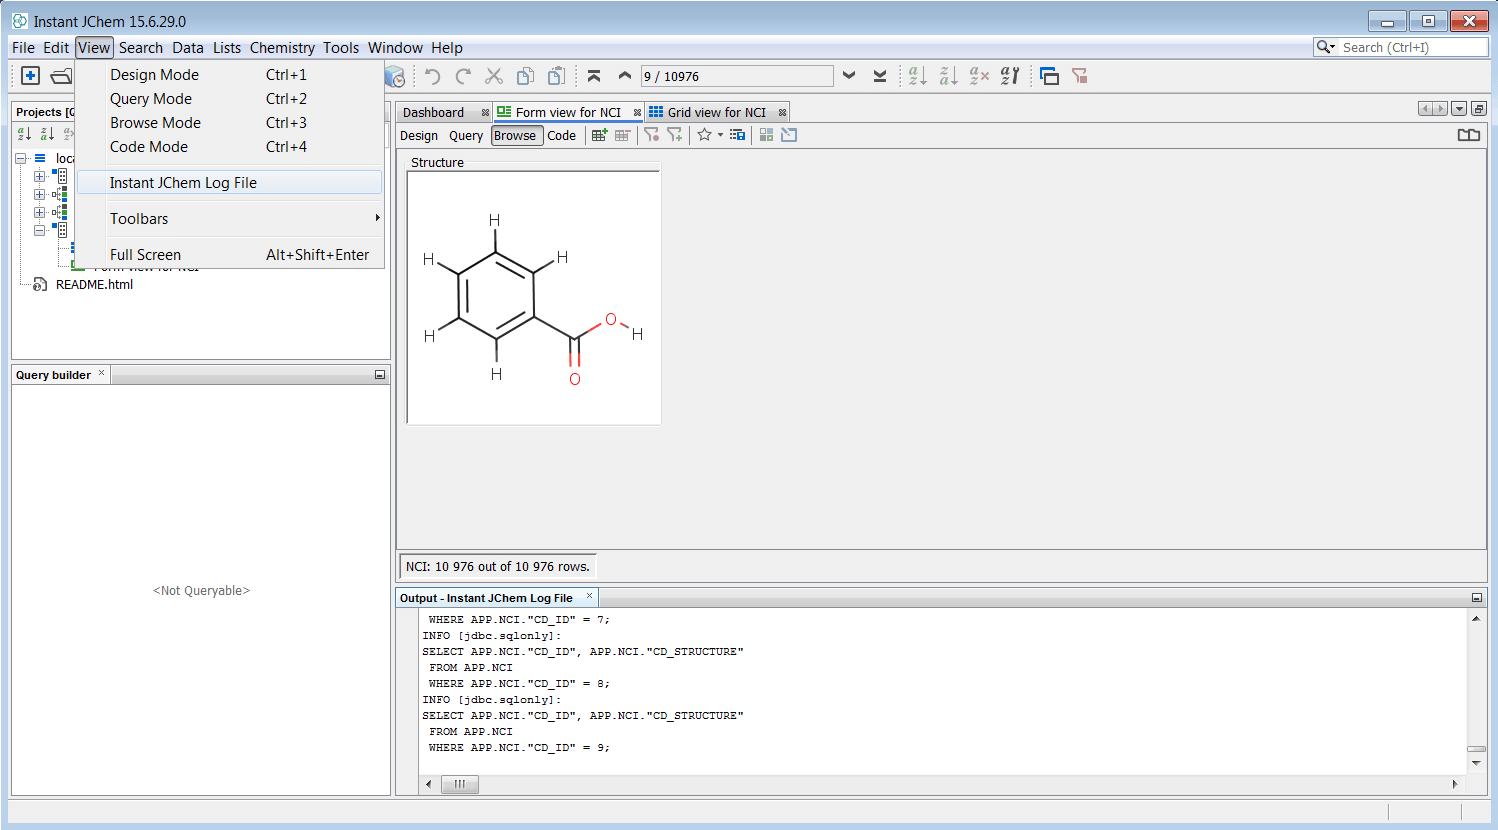Image resolution: width=1498 pixels, height=830 pixels.
Task: Open the Chemistry menu
Action: coord(282,47)
